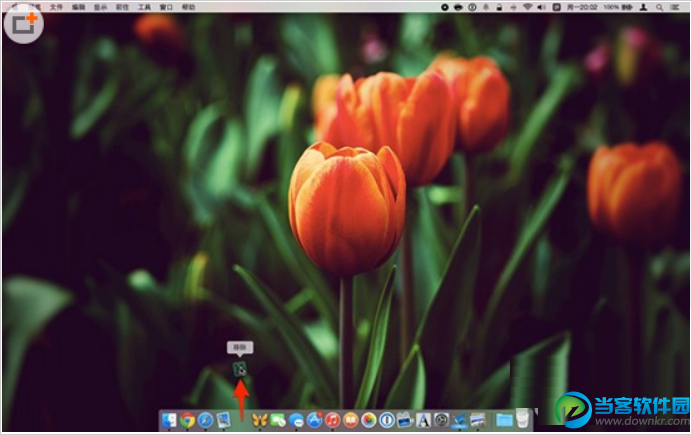691x435 pixels.
Task: Click the black record circle menu bar icon
Action: [x=445, y=7]
